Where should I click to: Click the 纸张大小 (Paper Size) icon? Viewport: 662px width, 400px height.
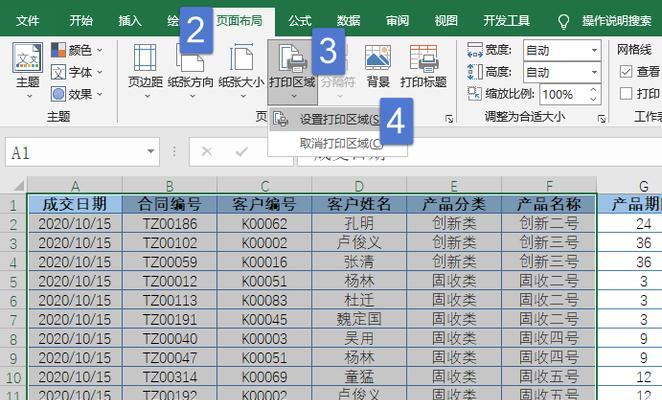click(241, 66)
